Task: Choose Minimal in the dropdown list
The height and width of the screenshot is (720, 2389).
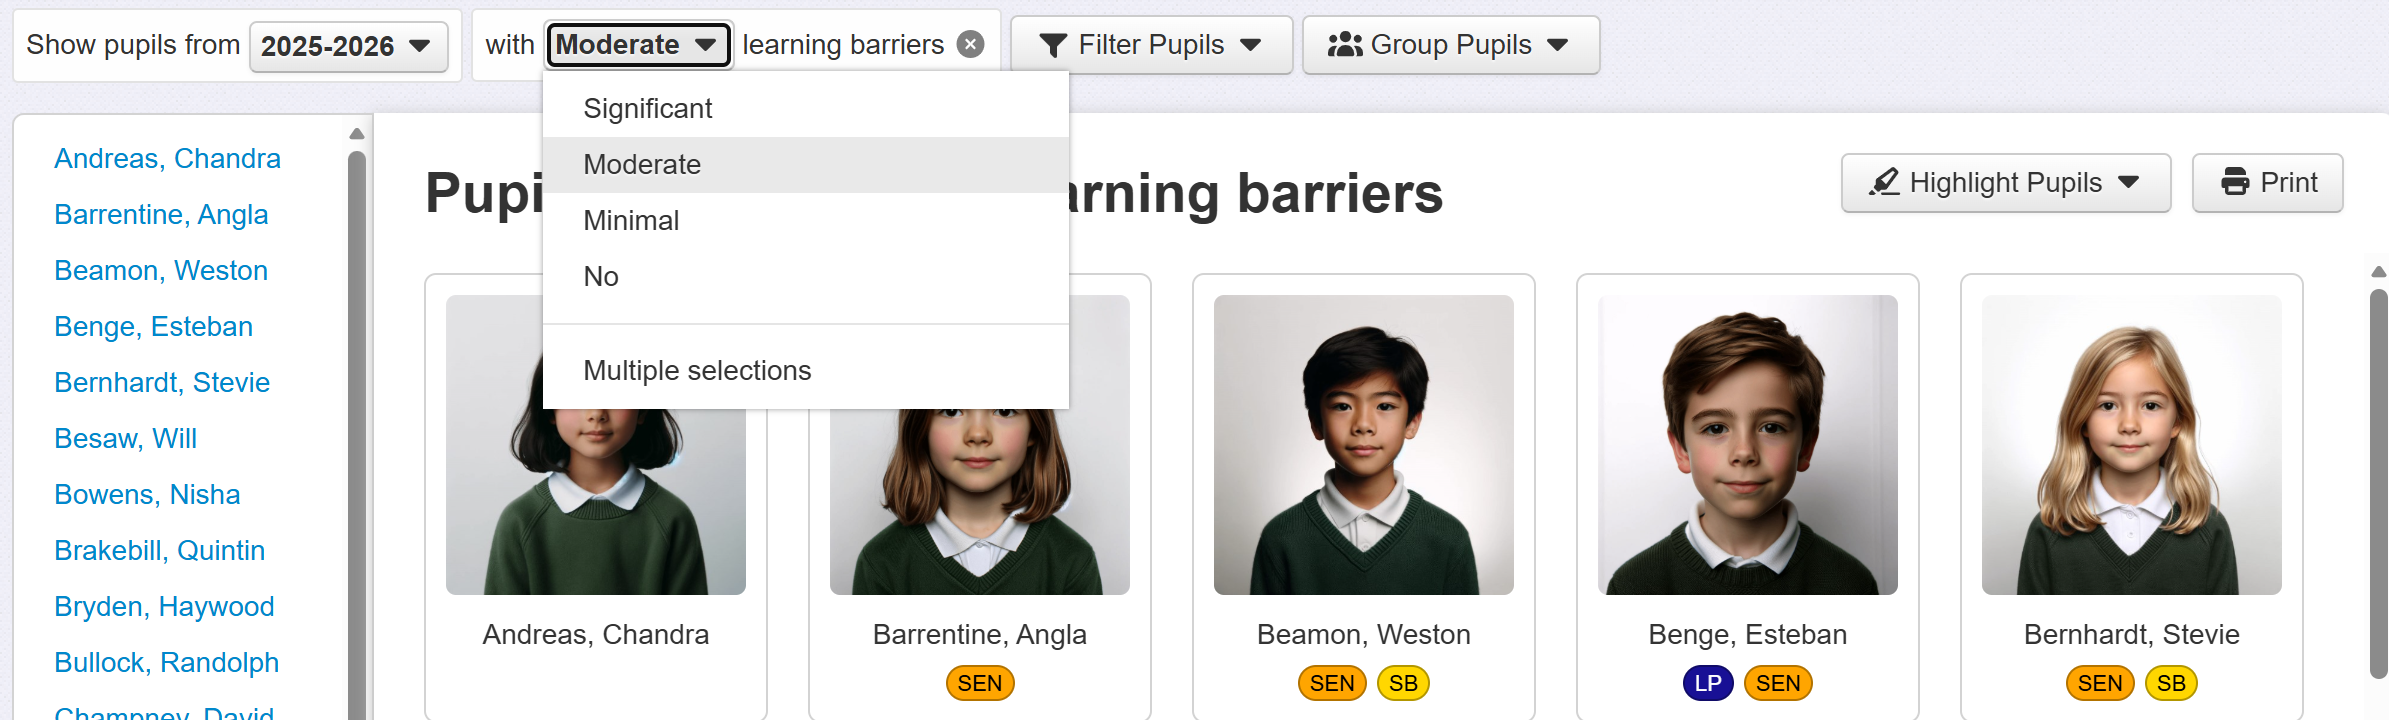Action: [806, 220]
